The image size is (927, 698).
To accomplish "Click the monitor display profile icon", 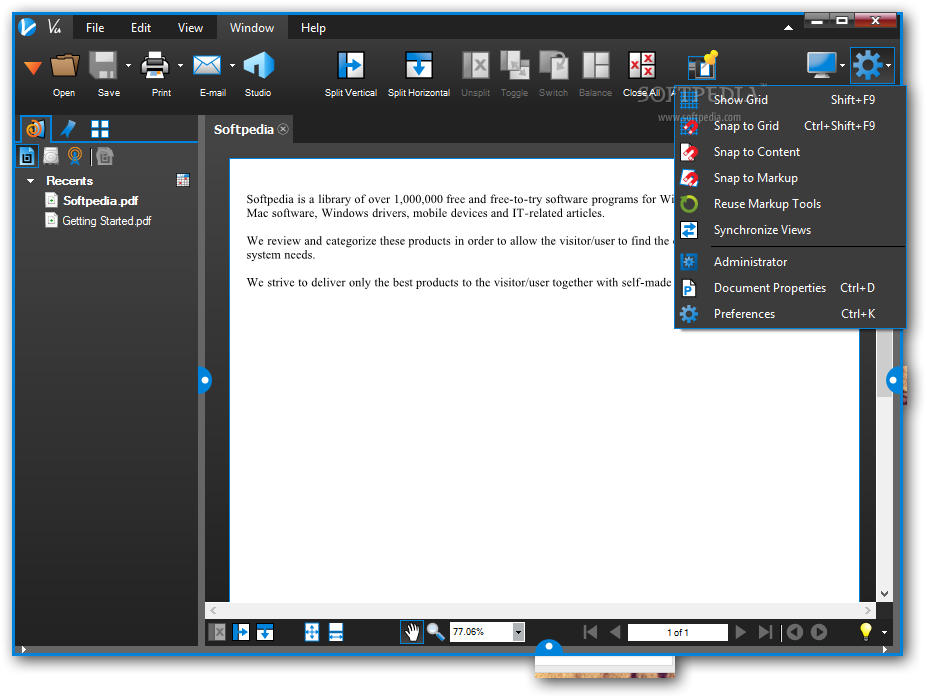I will [x=822, y=65].
